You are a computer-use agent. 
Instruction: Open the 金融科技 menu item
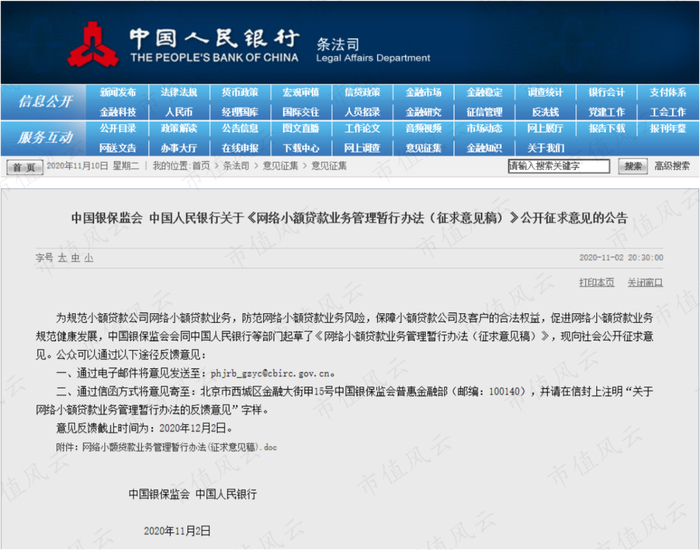118,112
